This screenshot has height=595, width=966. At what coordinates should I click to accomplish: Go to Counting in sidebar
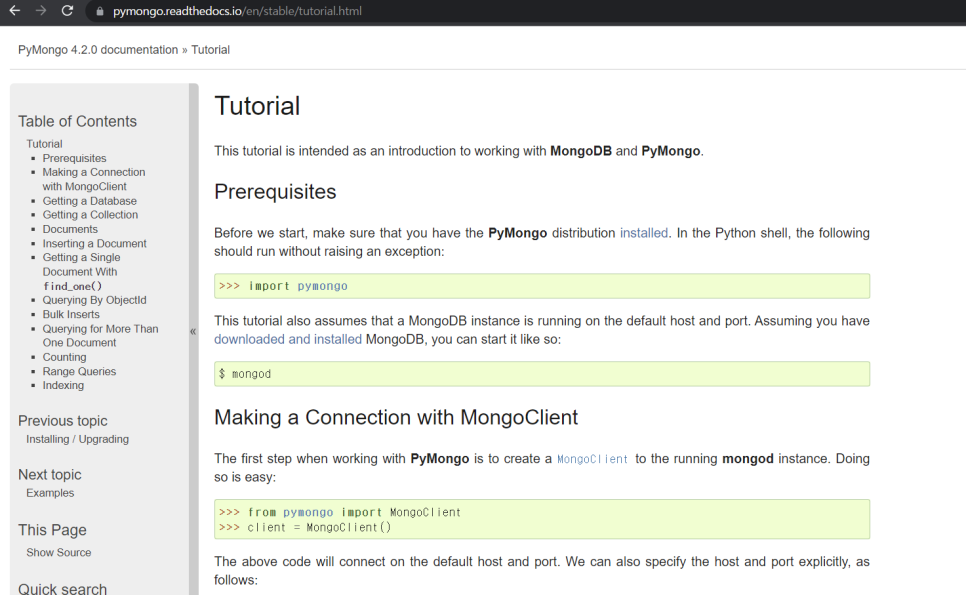64,357
